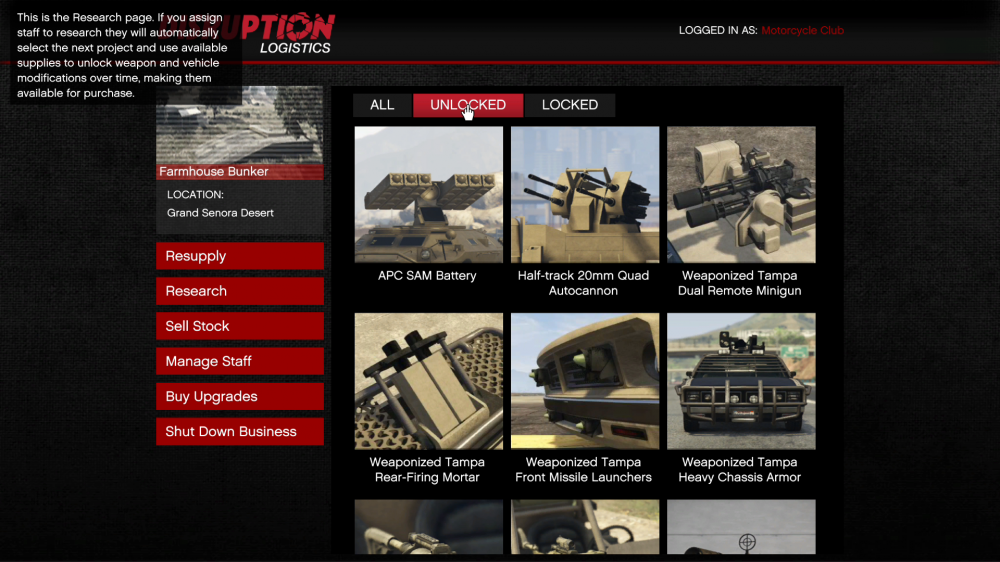Image resolution: width=1000 pixels, height=562 pixels.
Task: Select the Tampa Rear-Firing Mortar thumbnail
Action: [428, 381]
